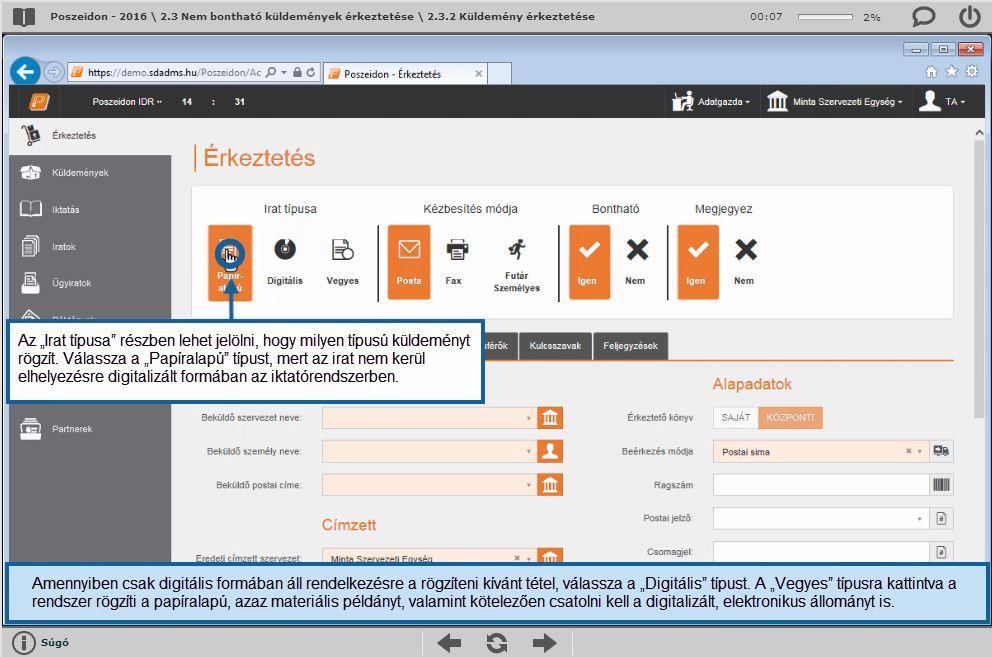Switch to the Kulcsszavak tab
The height and width of the screenshot is (657, 992).
[555, 346]
